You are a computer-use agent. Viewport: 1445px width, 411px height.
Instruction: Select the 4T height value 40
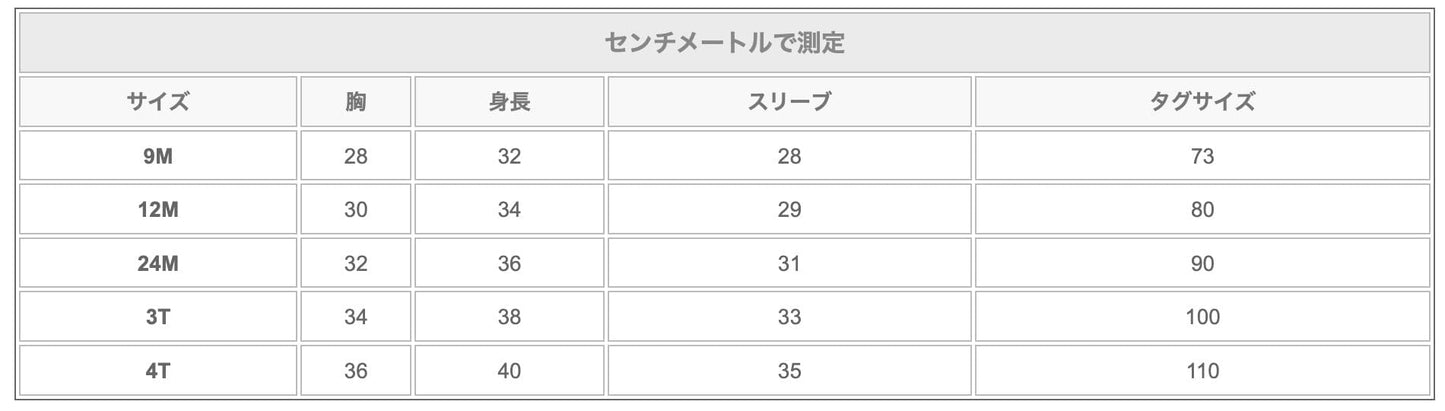coord(509,371)
